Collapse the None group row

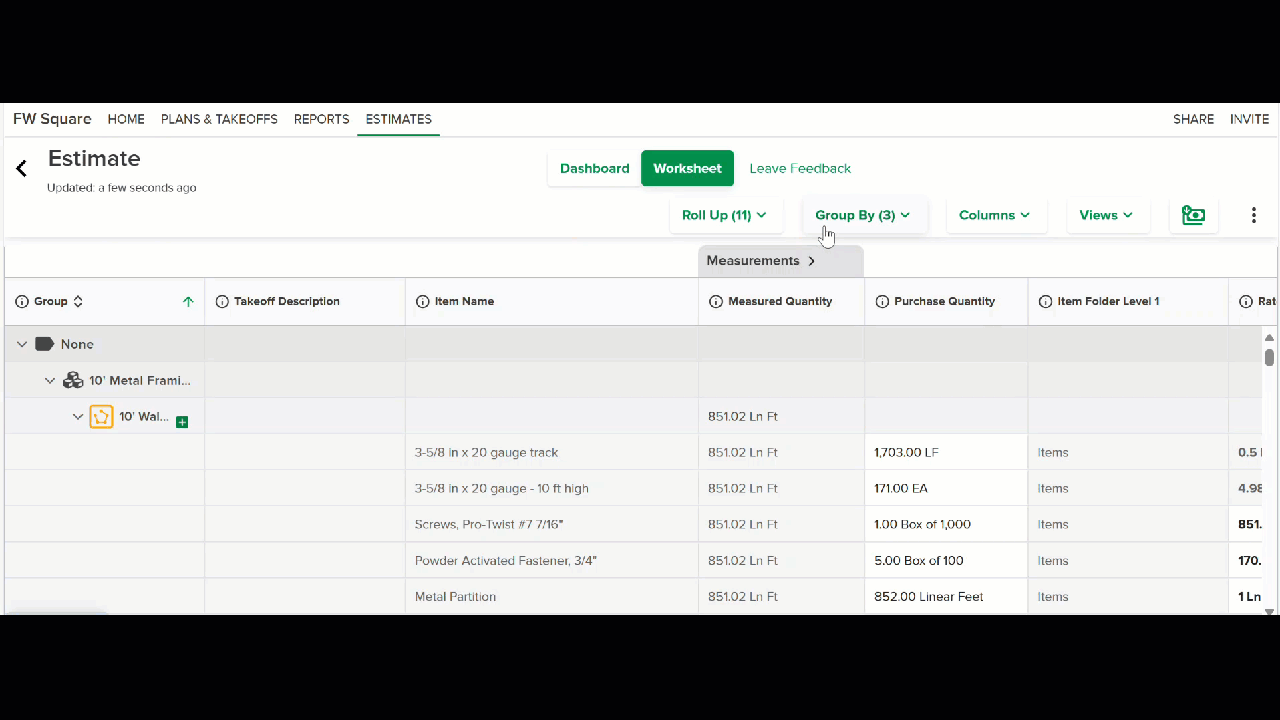click(22, 344)
